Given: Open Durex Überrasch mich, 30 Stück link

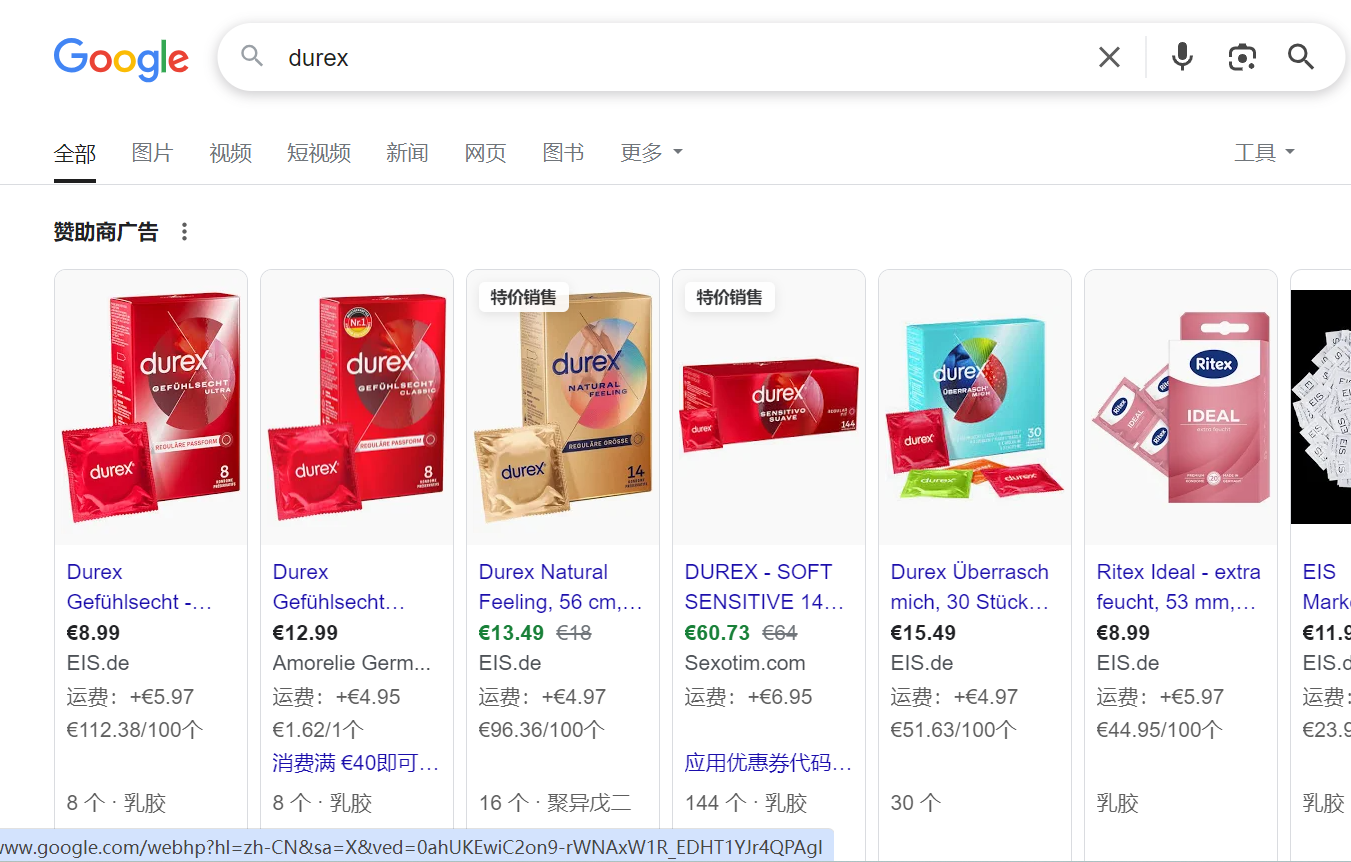Looking at the screenshot, I should pyautogui.click(x=970, y=587).
